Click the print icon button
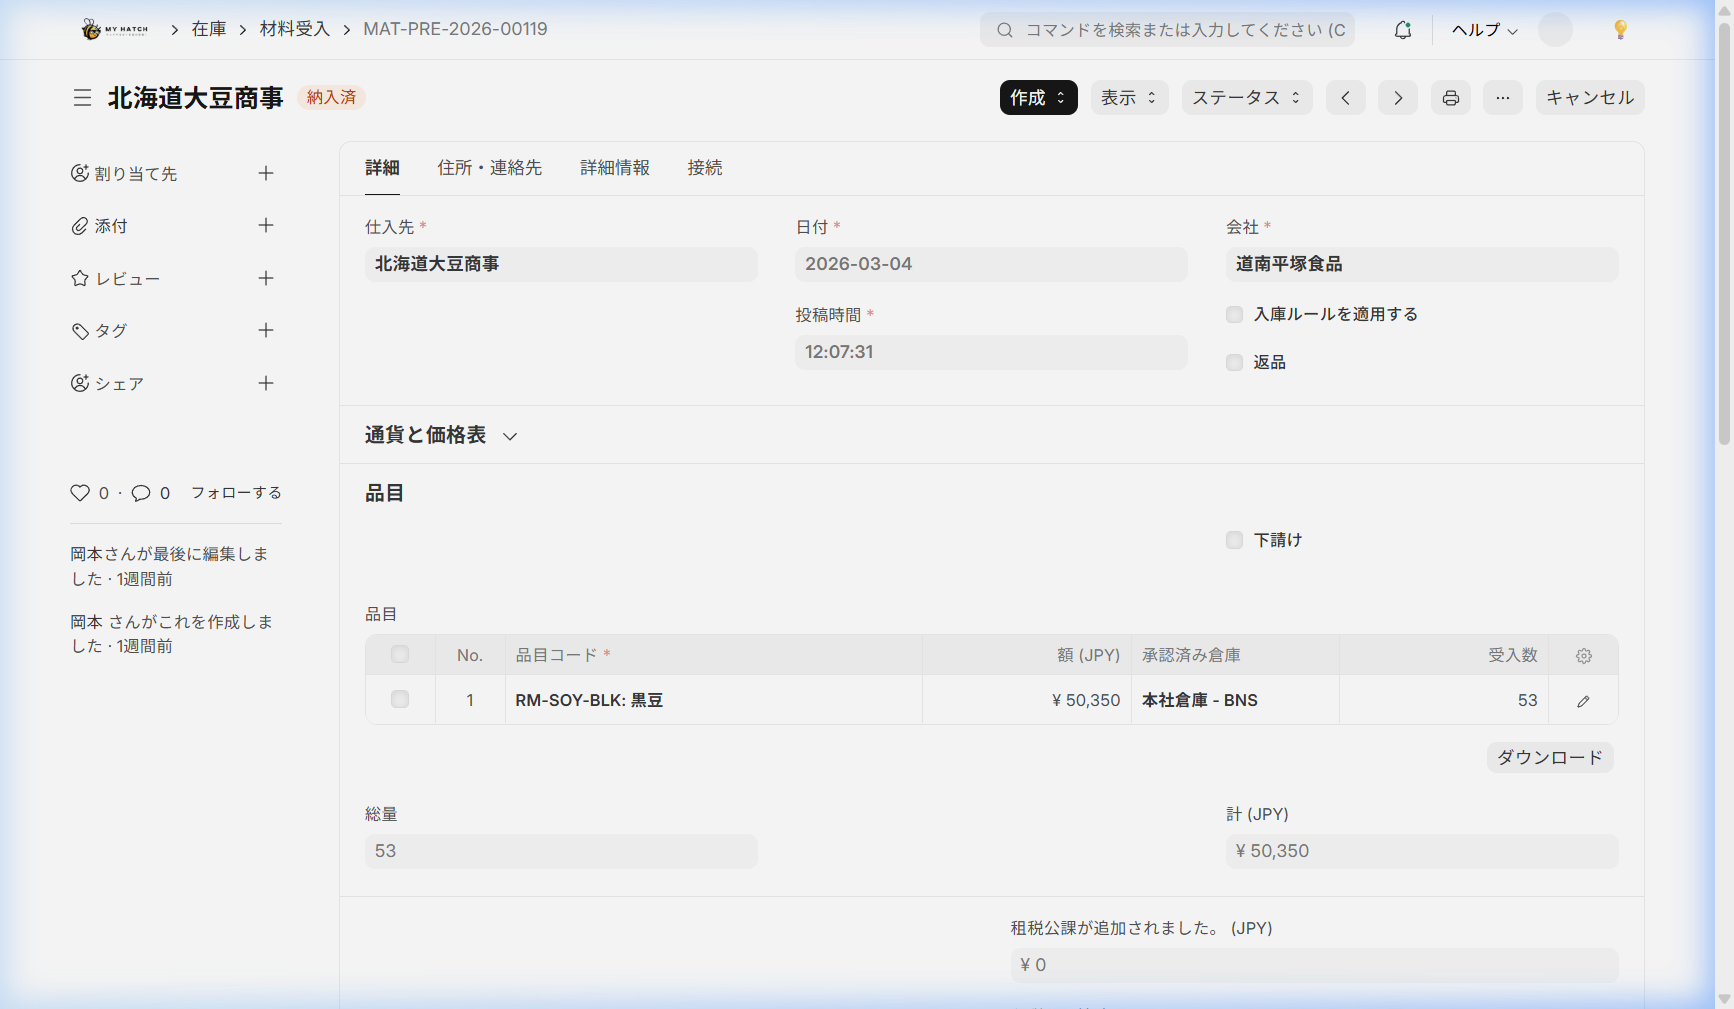Screen dimensions: 1734x1009 pos(1450,98)
